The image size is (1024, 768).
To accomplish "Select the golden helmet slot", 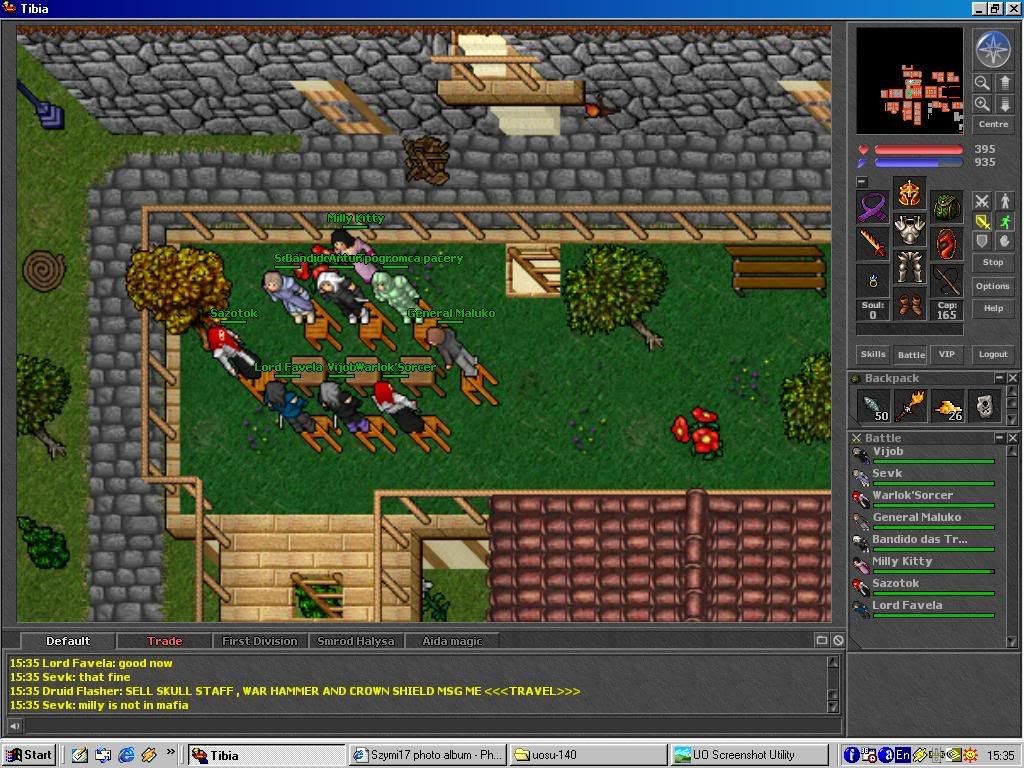I will pyautogui.click(x=909, y=193).
